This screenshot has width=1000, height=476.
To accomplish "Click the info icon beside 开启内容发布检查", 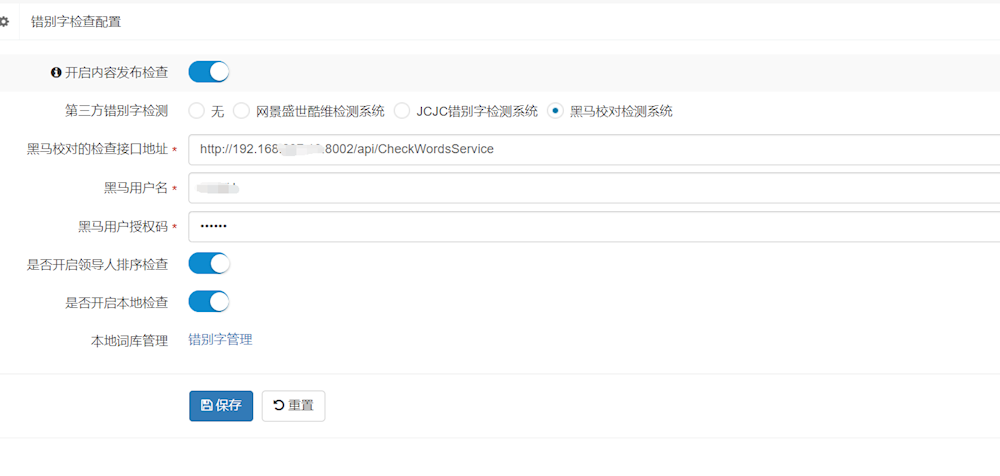I will [x=56, y=73].
